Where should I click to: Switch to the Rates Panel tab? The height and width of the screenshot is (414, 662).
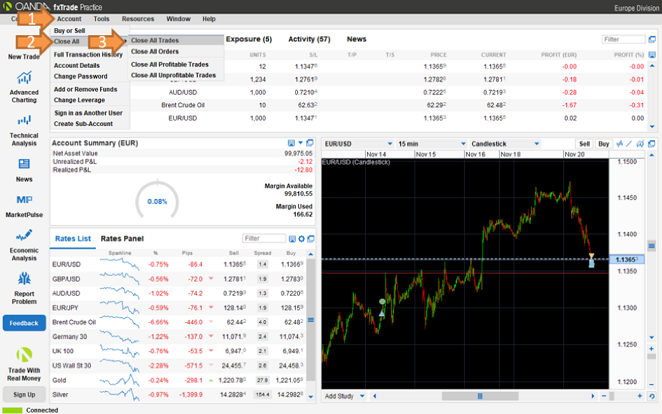tap(121, 239)
